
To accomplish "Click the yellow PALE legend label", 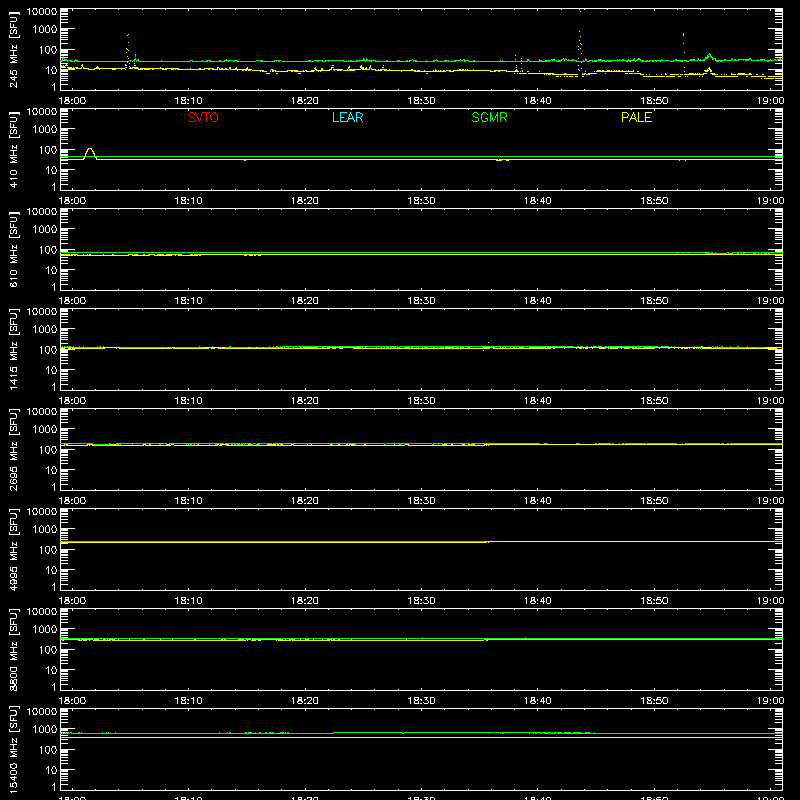I will coord(636,117).
